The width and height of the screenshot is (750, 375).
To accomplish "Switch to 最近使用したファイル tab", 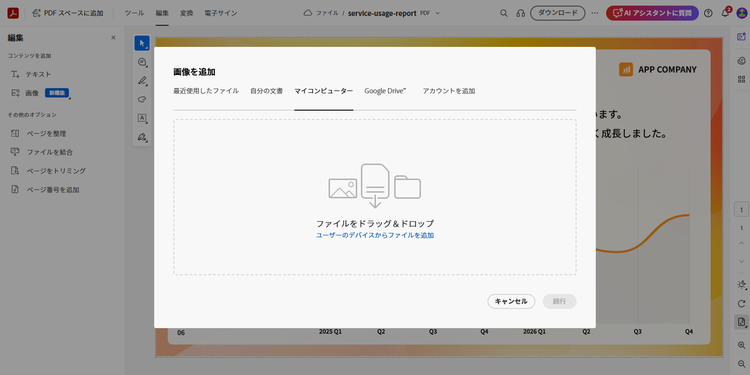I will [206, 91].
